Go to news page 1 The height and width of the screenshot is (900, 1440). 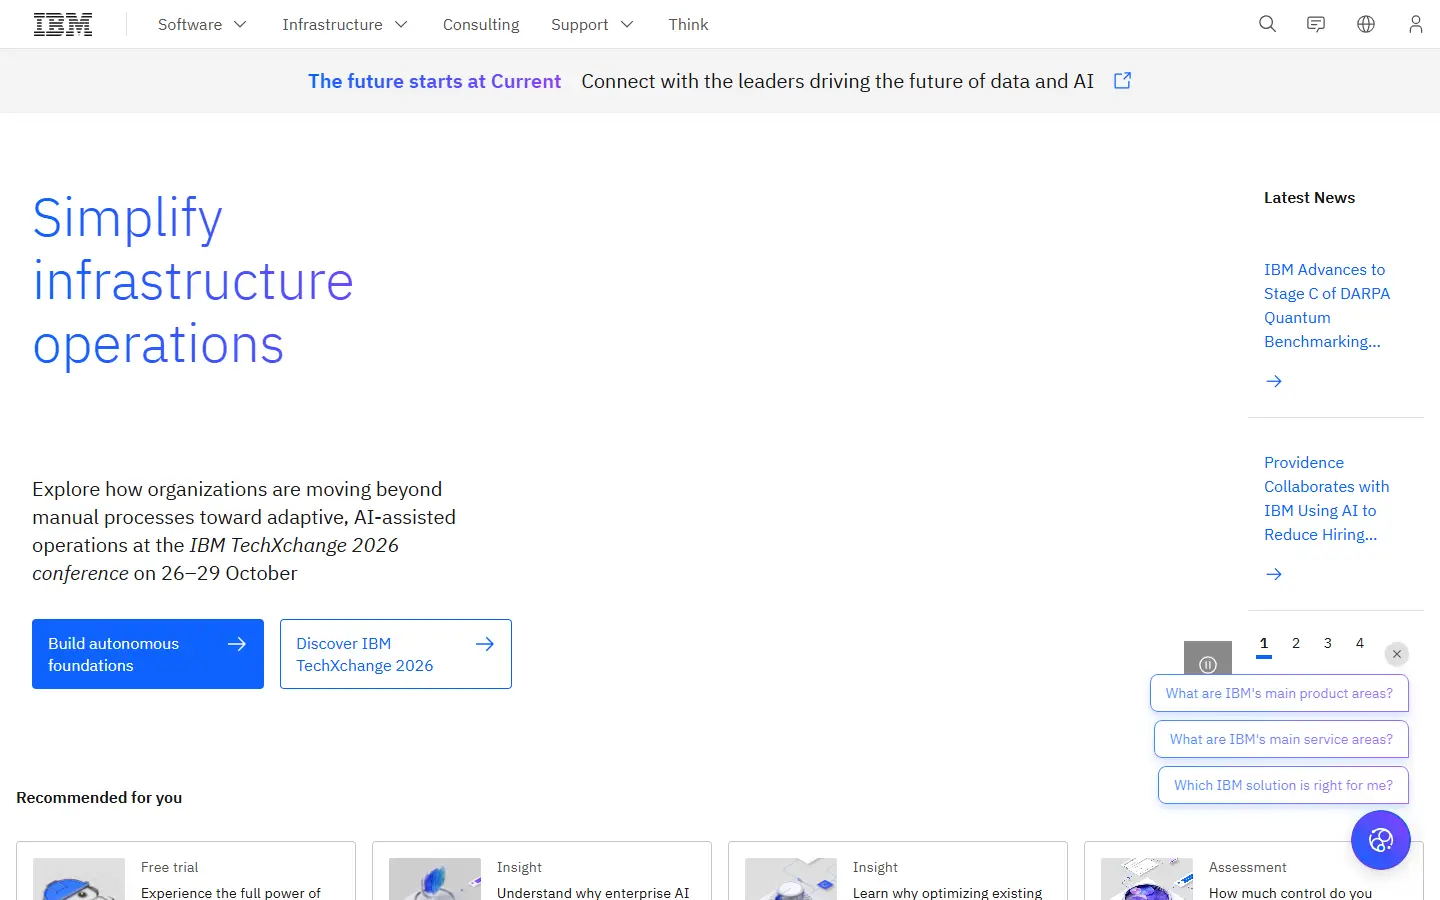click(x=1264, y=644)
